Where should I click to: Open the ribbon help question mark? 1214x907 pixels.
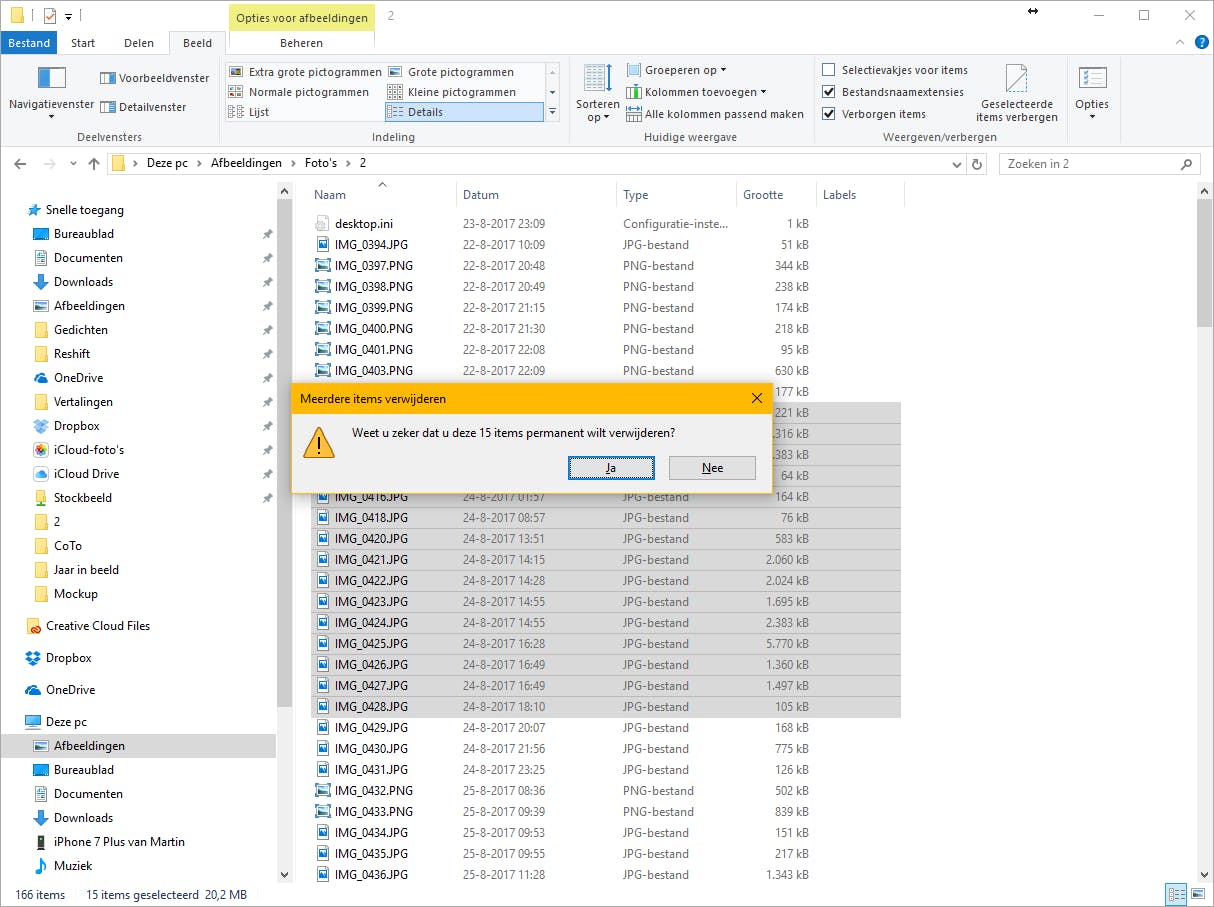click(1202, 43)
